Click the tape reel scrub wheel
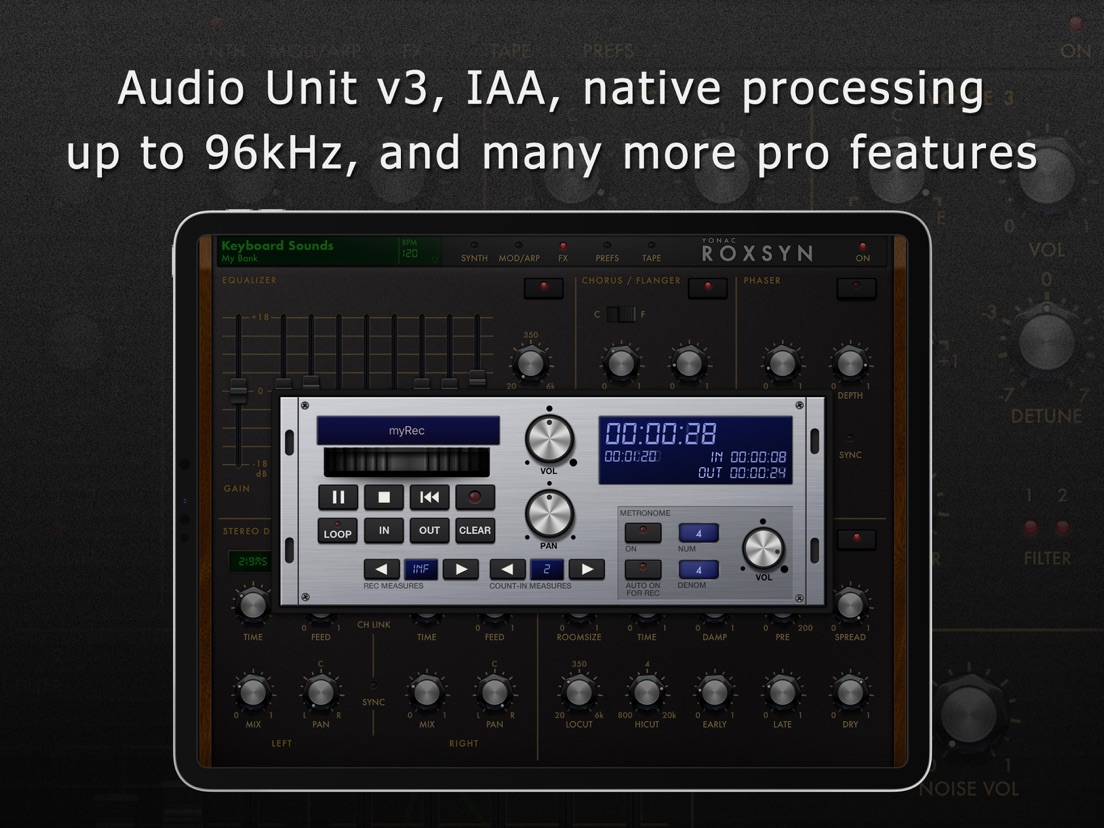The image size is (1104, 828). coord(407,463)
